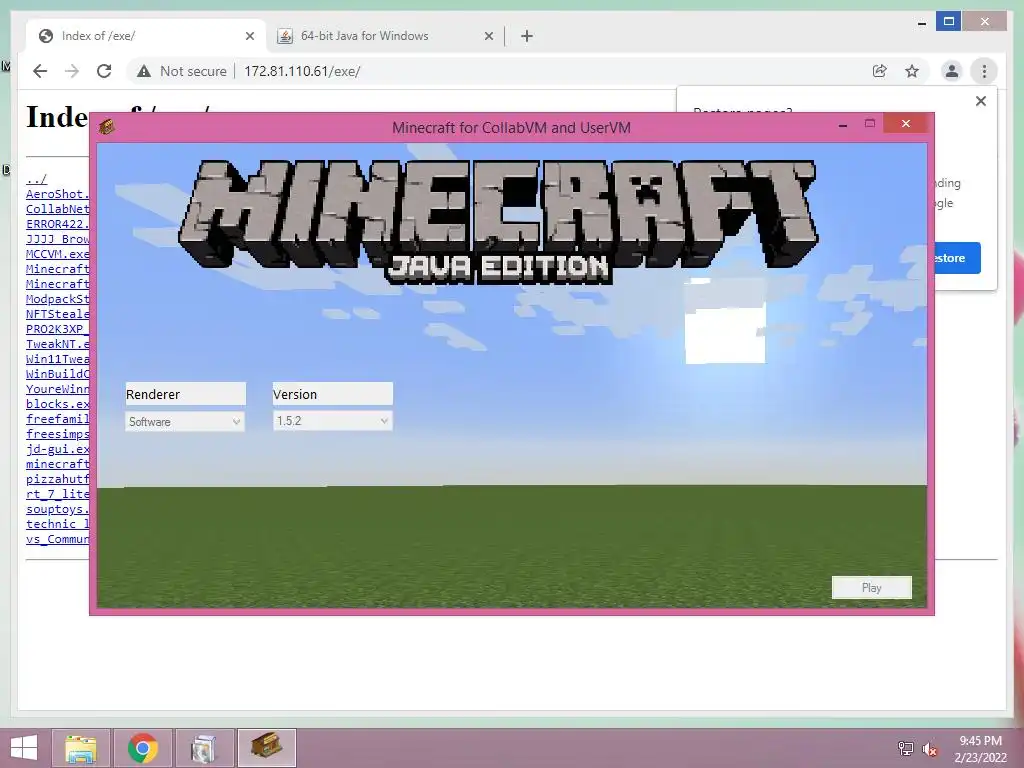Click the Minecraft launcher title bar chest icon
This screenshot has width=1024, height=768.
pyautogui.click(x=107, y=126)
